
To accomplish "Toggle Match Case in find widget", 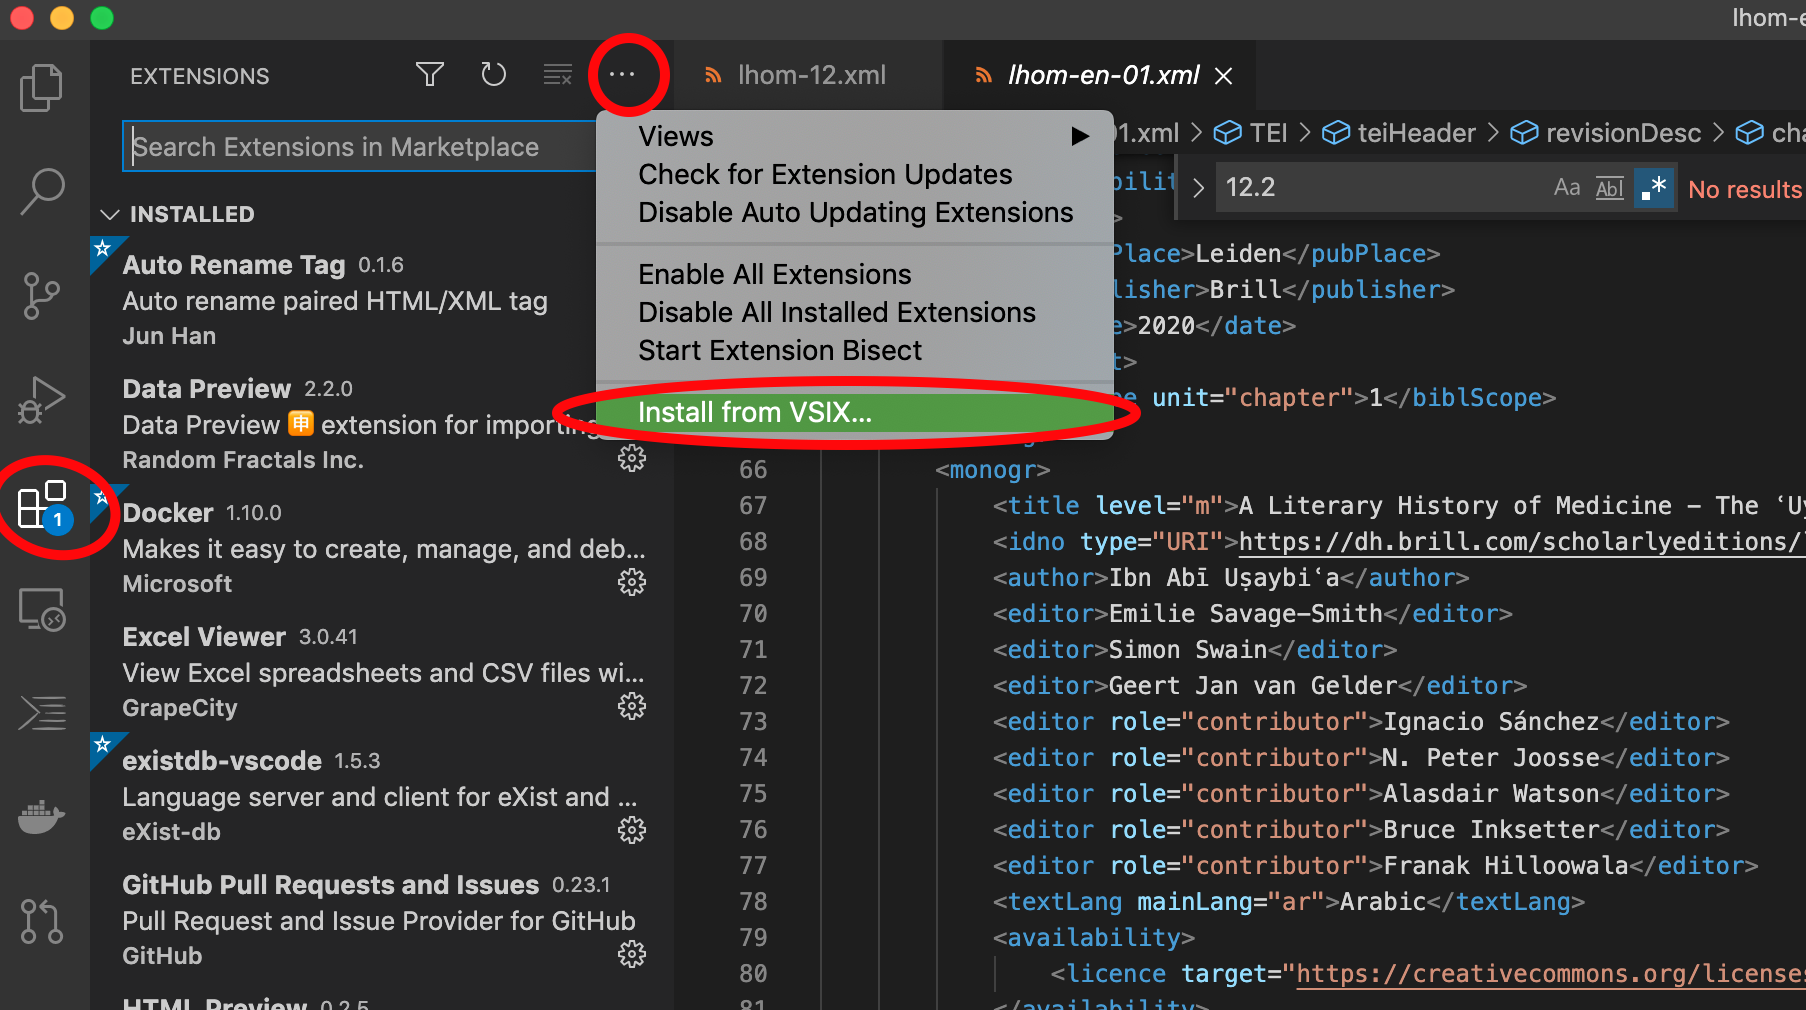I will tap(1567, 188).
